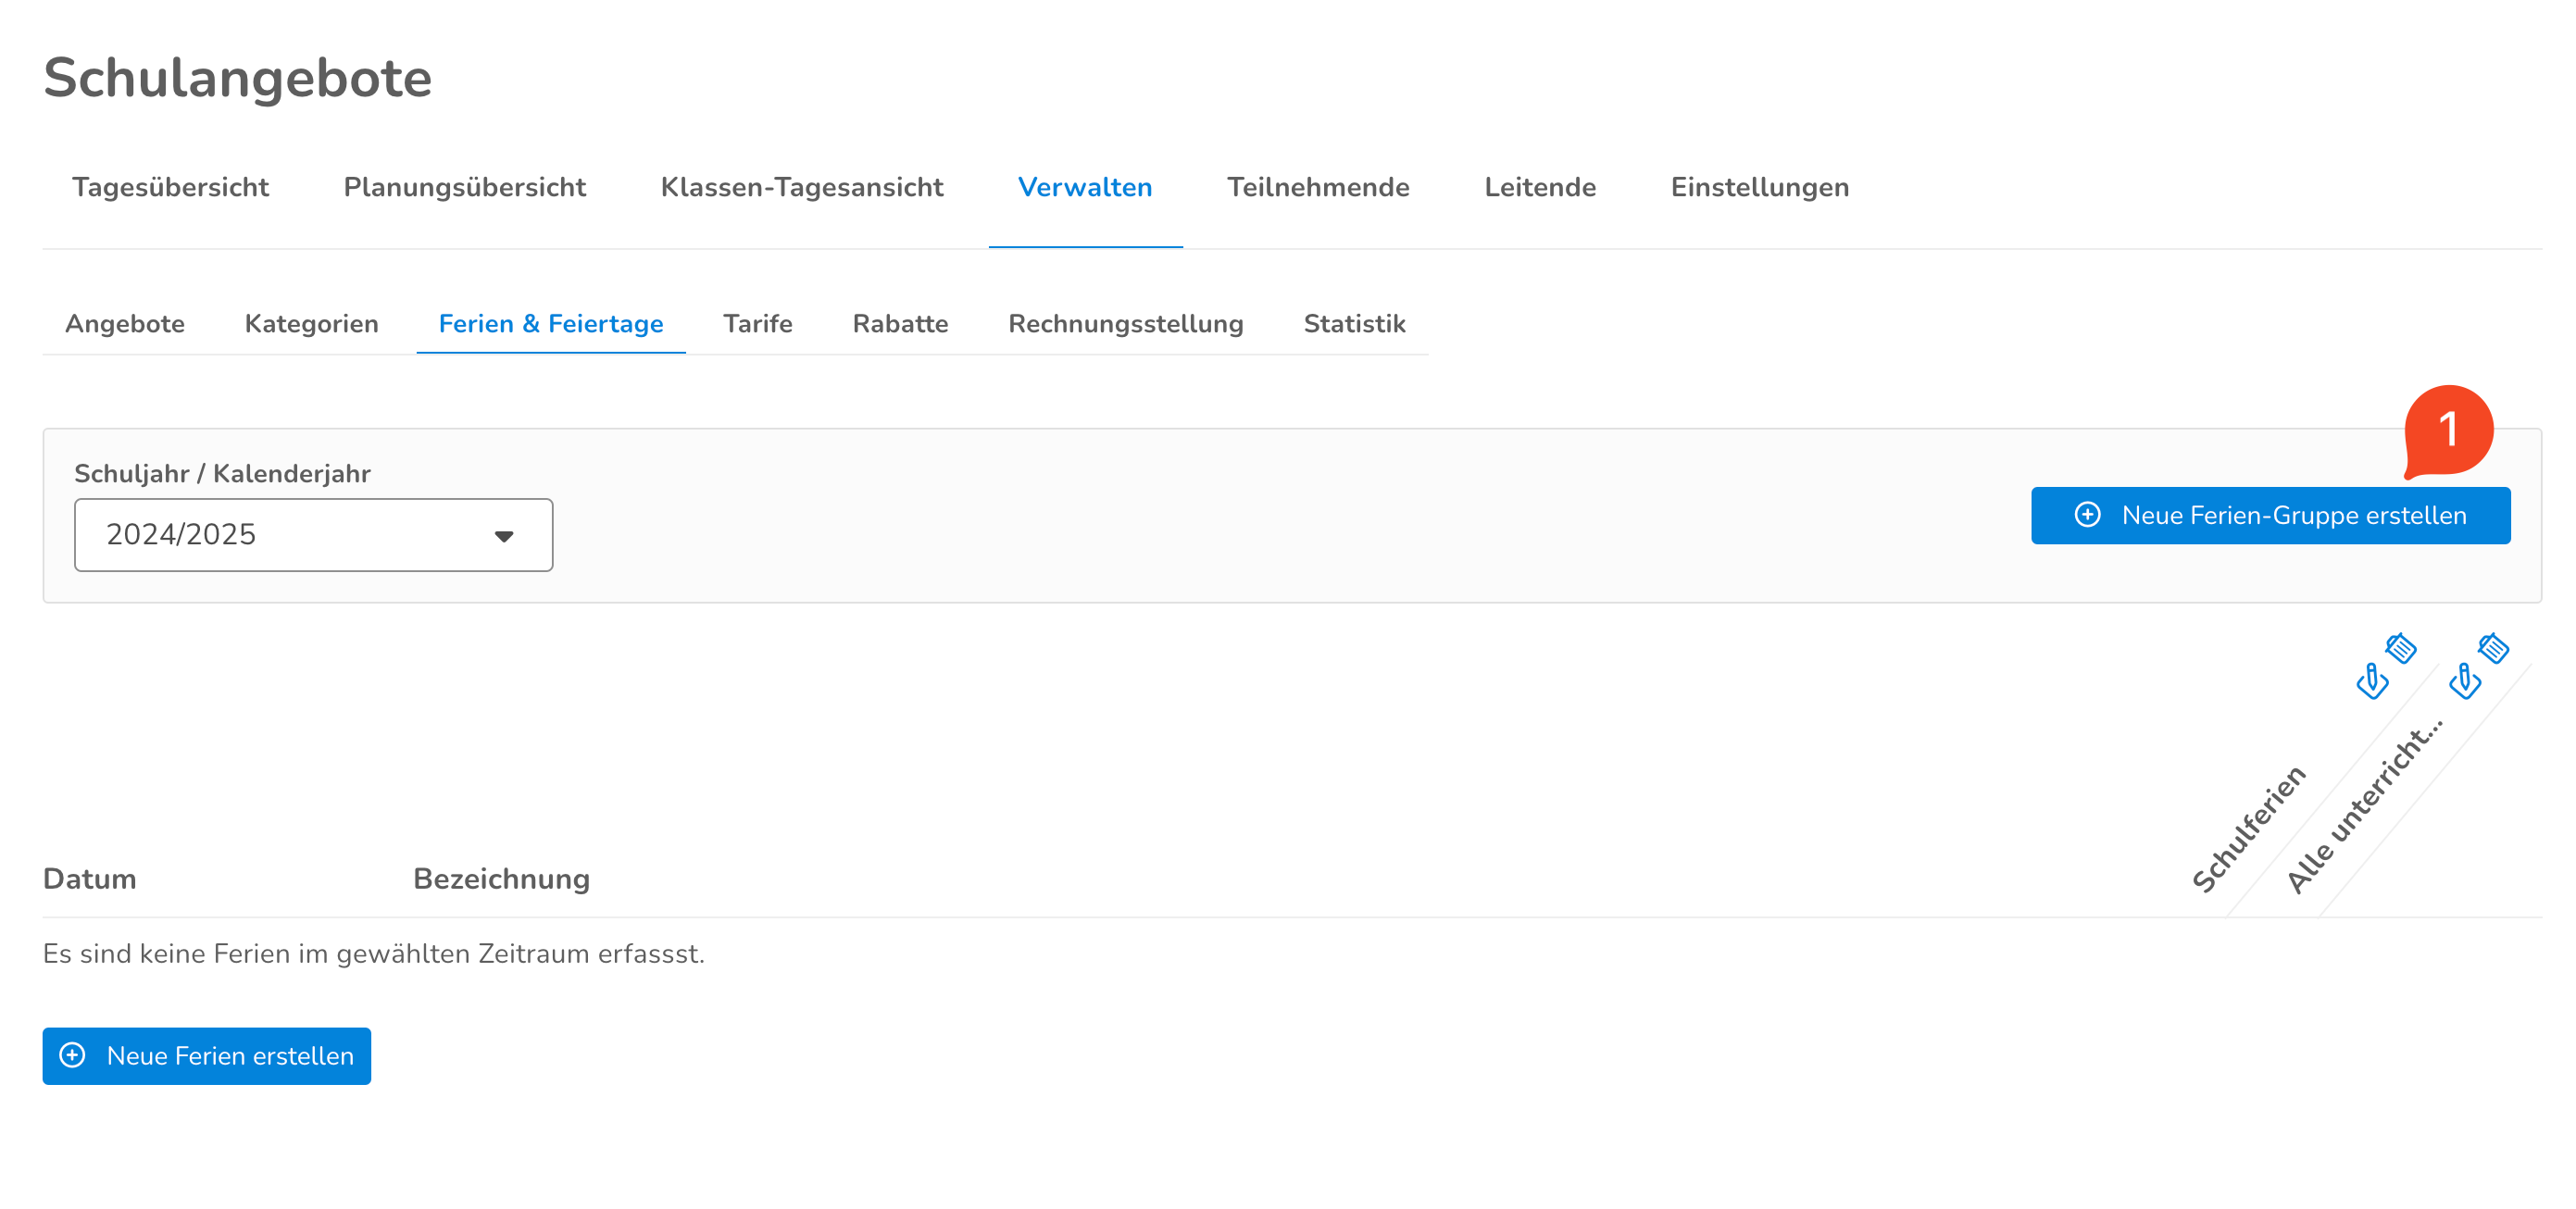
Task: Click the orange number 1 marker
Action: pyautogui.click(x=2447, y=430)
